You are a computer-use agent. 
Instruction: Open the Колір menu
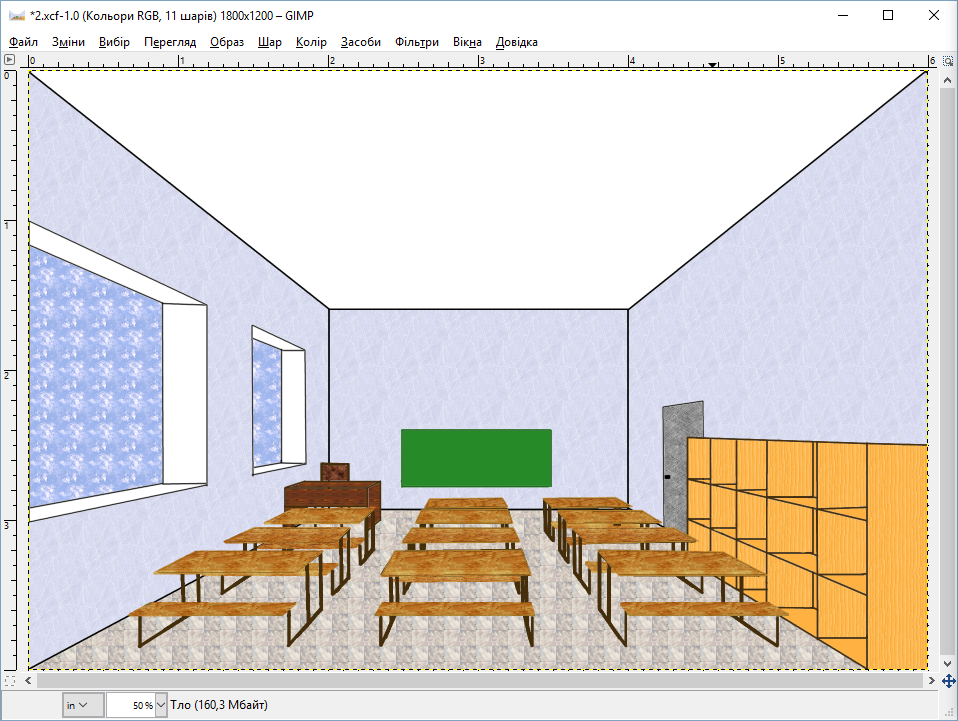311,42
